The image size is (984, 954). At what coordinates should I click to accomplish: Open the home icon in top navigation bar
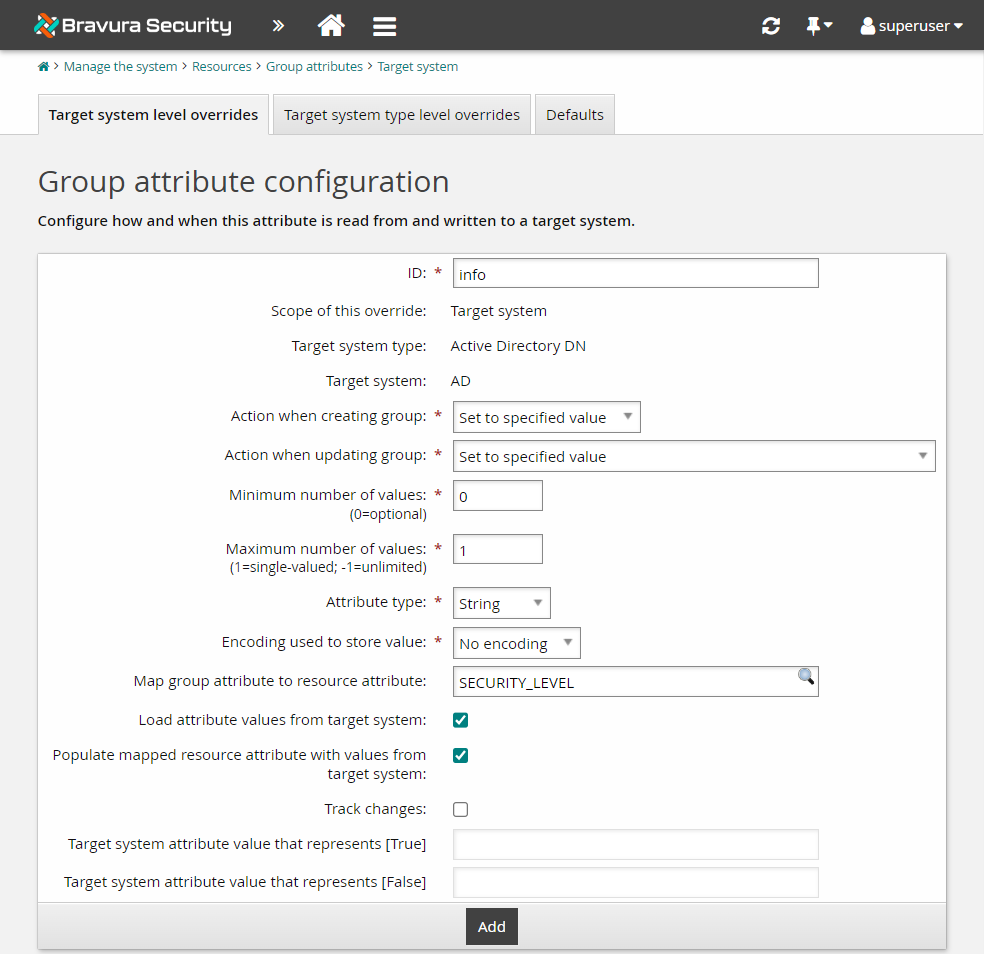331,25
